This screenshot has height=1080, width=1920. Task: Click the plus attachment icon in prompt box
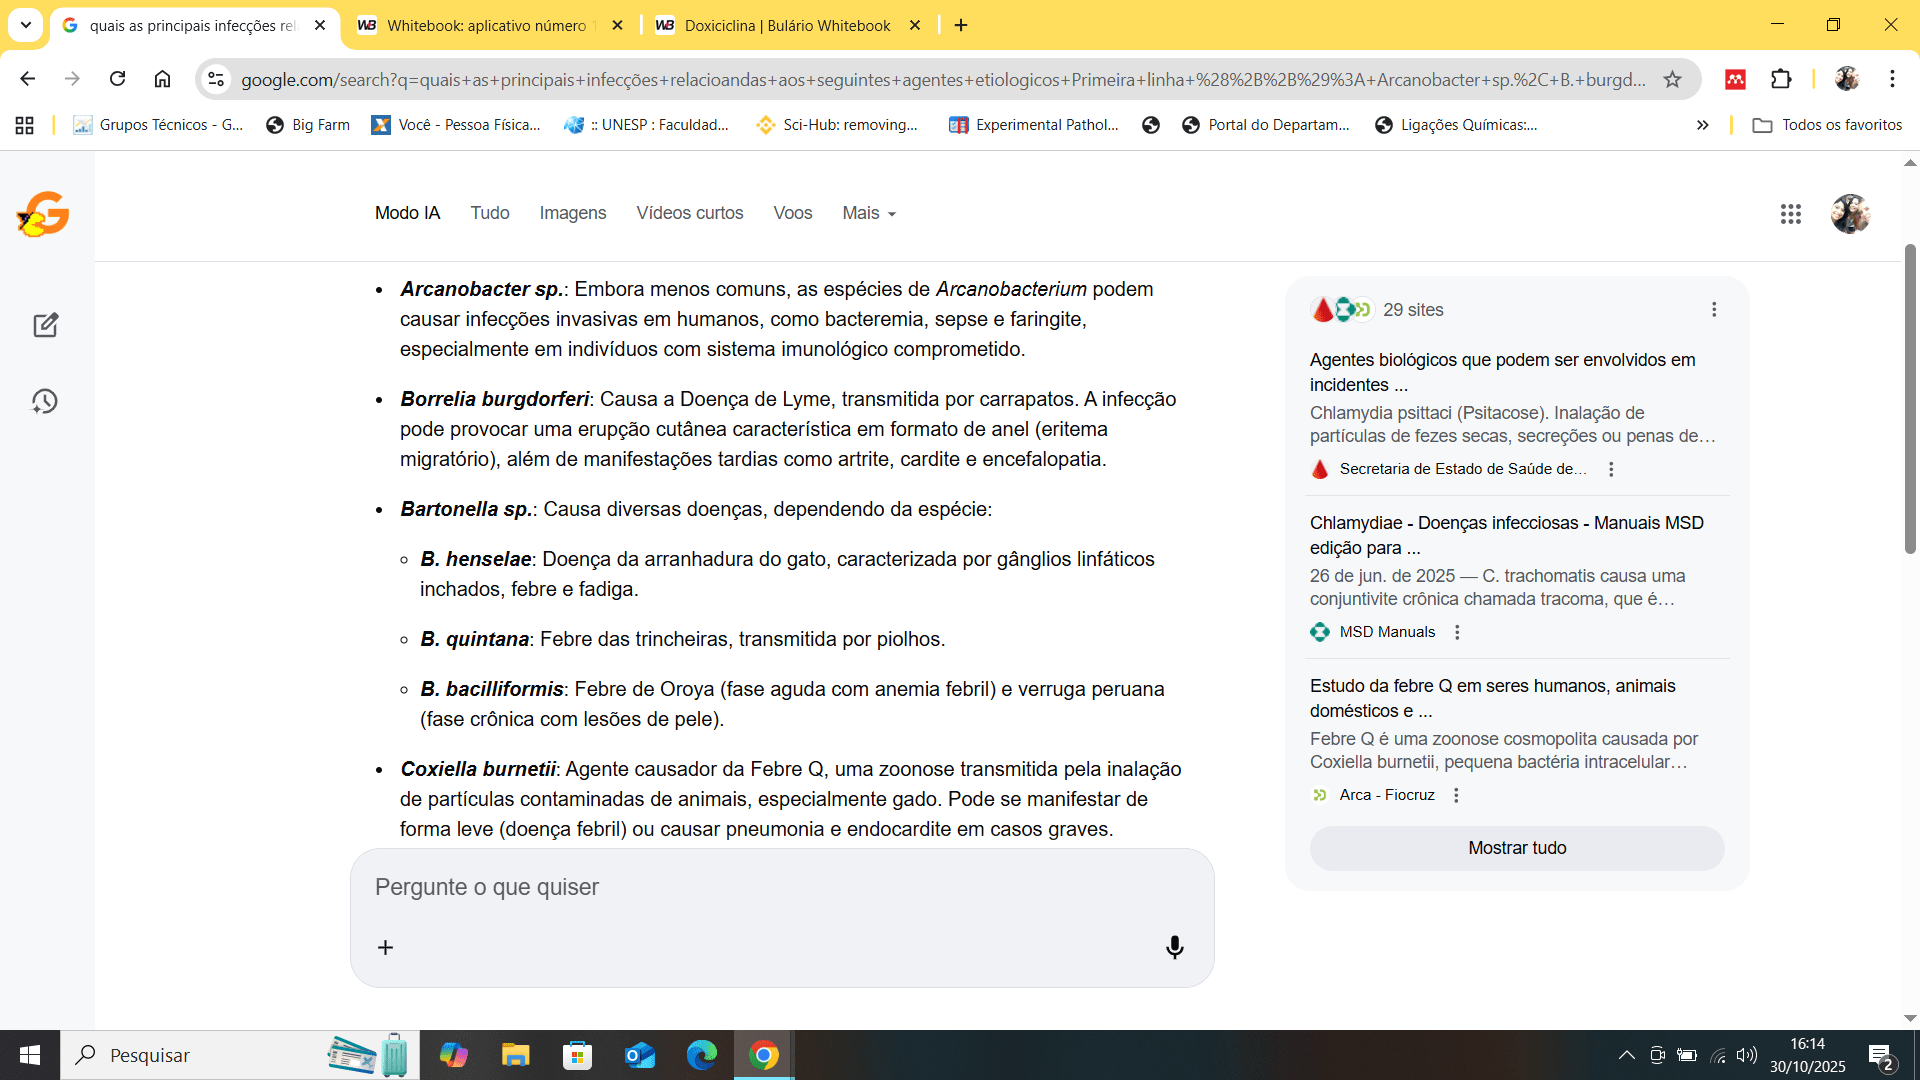pos(386,947)
